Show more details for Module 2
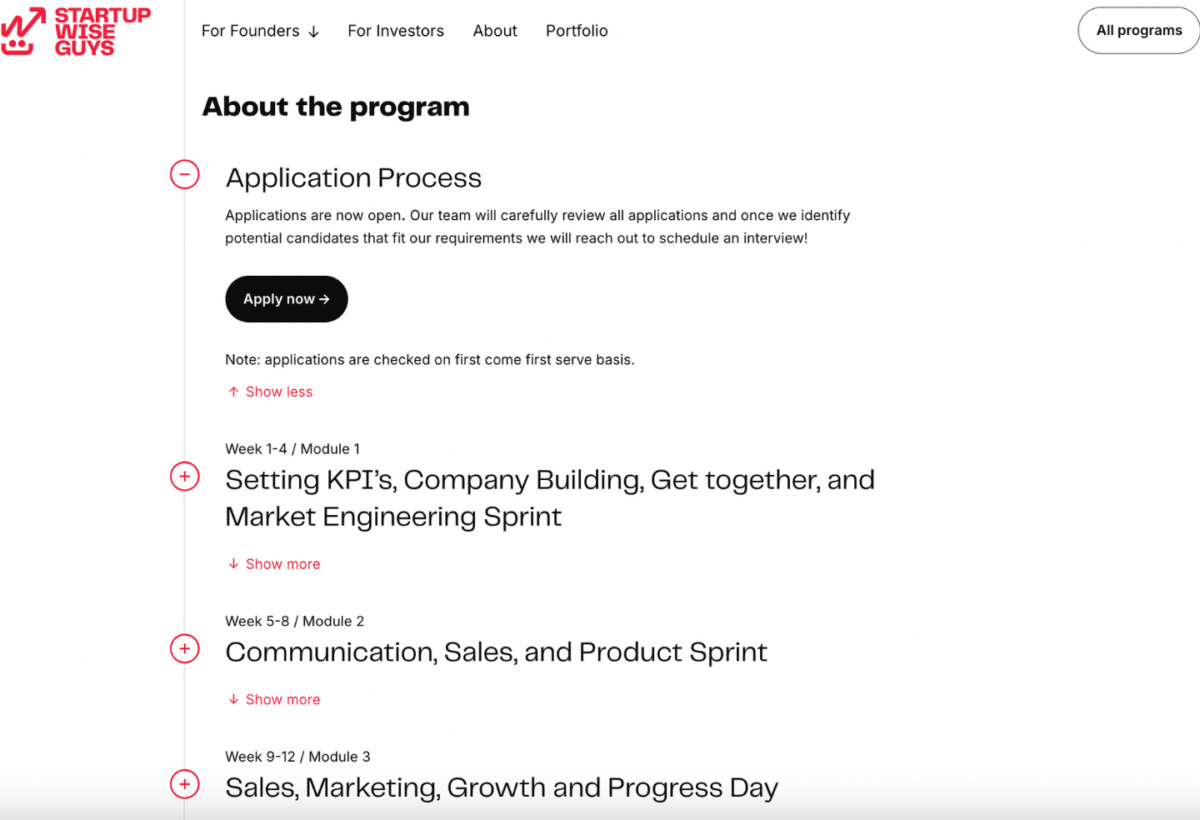The image size is (1200, 820). [x=283, y=699]
